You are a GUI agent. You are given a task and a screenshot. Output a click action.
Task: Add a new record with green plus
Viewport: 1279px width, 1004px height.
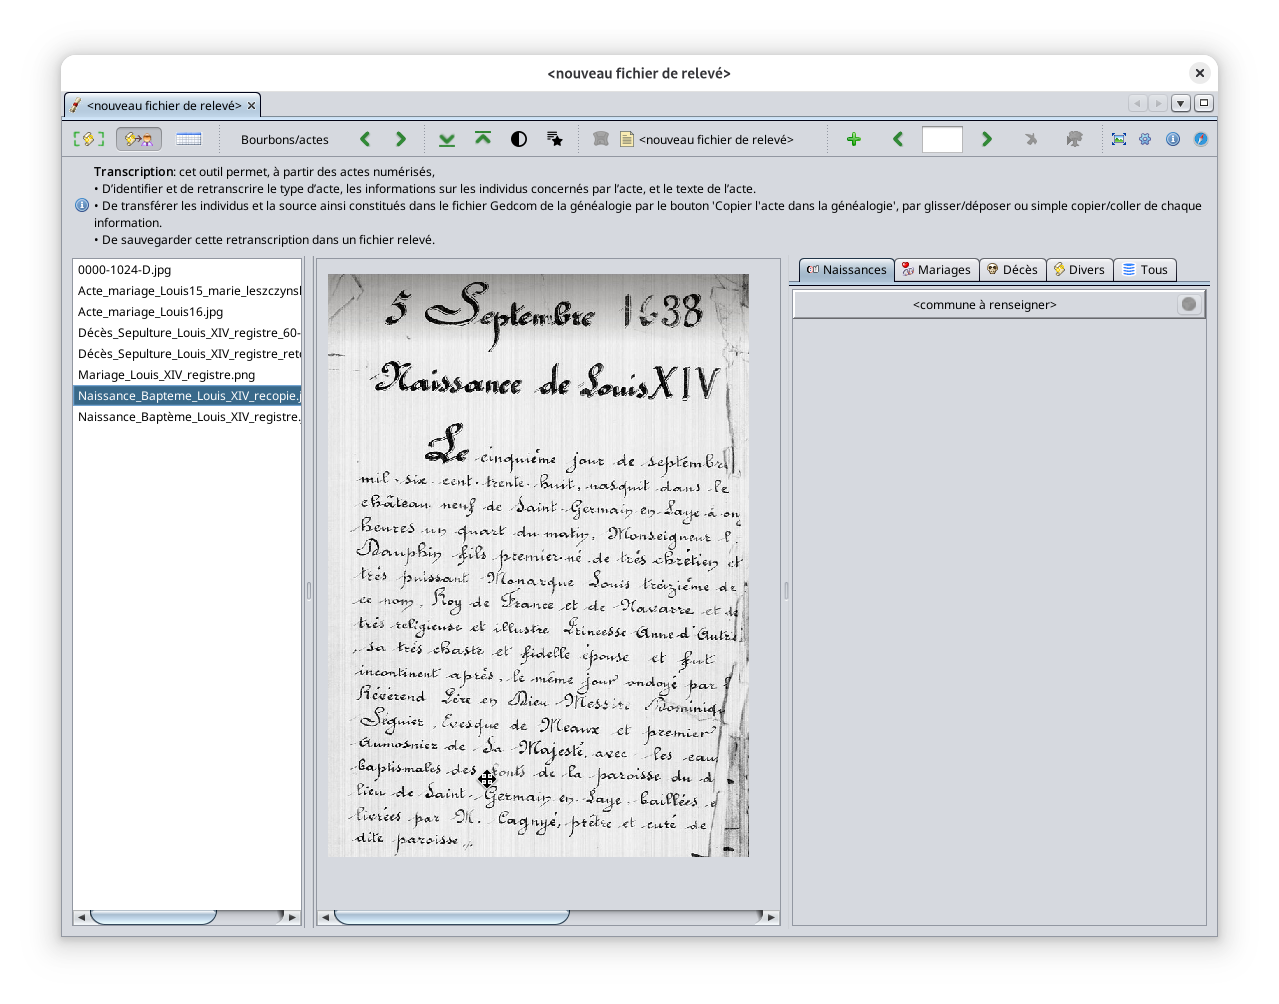tap(853, 139)
